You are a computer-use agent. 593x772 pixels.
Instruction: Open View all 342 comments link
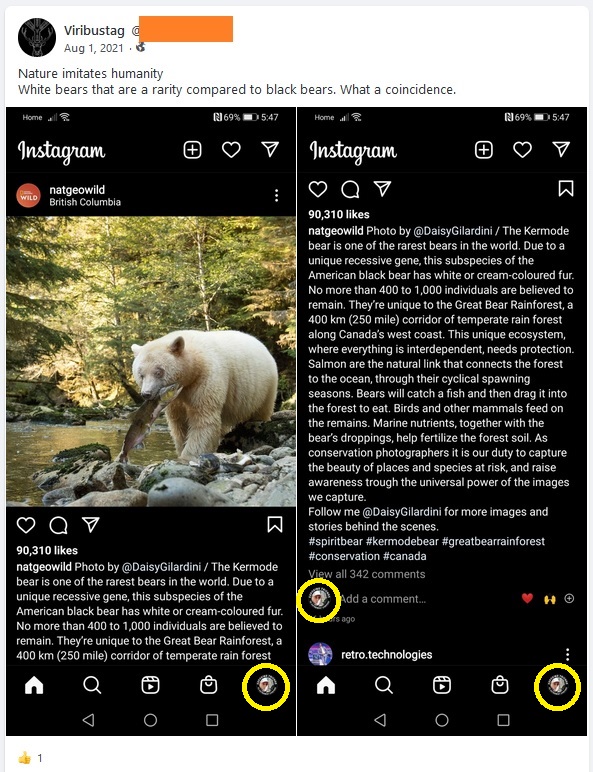tap(366, 574)
